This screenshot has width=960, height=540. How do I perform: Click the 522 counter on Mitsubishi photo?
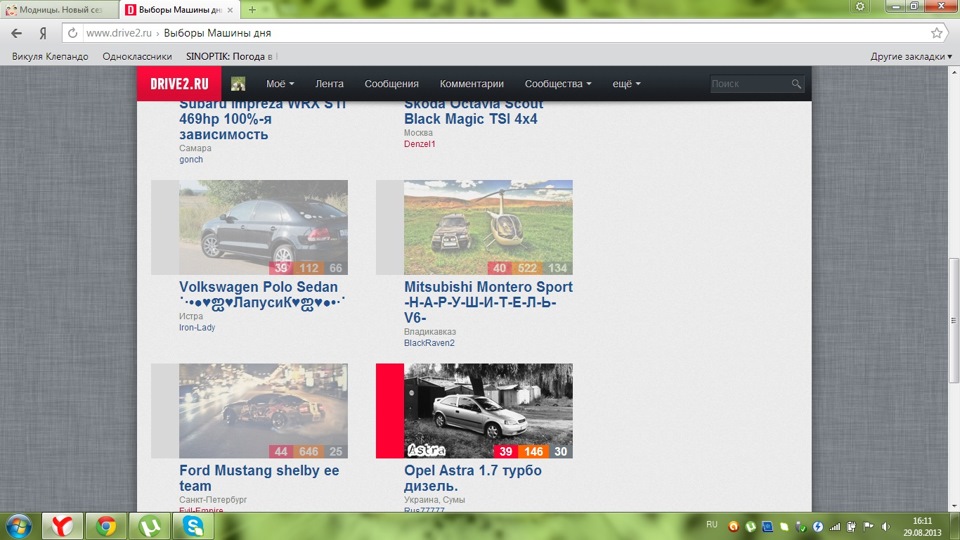tap(527, 268)
